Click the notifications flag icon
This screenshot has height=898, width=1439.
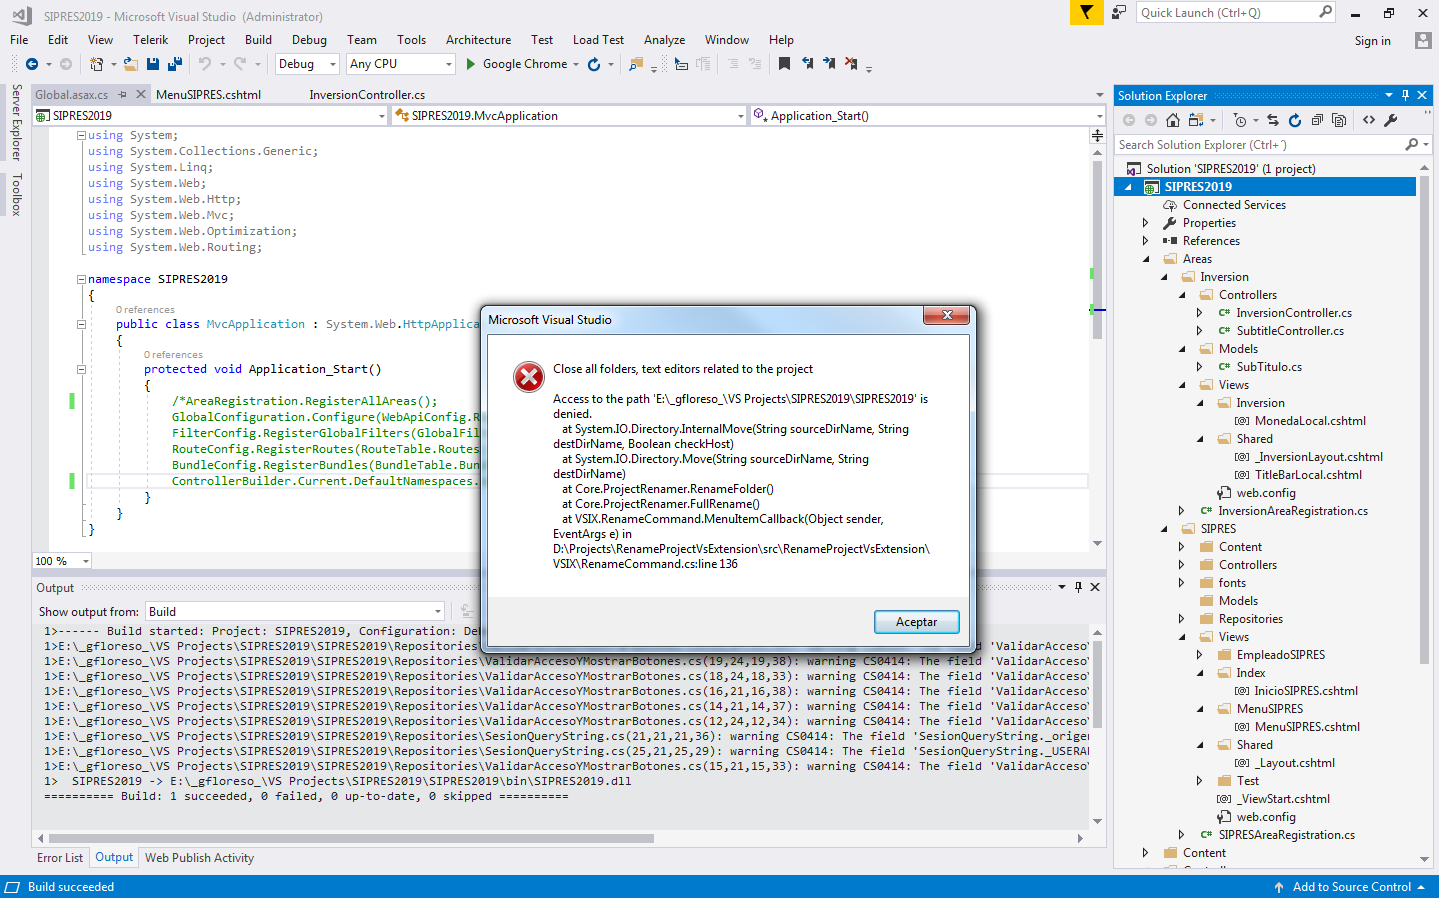(1085, 12)
